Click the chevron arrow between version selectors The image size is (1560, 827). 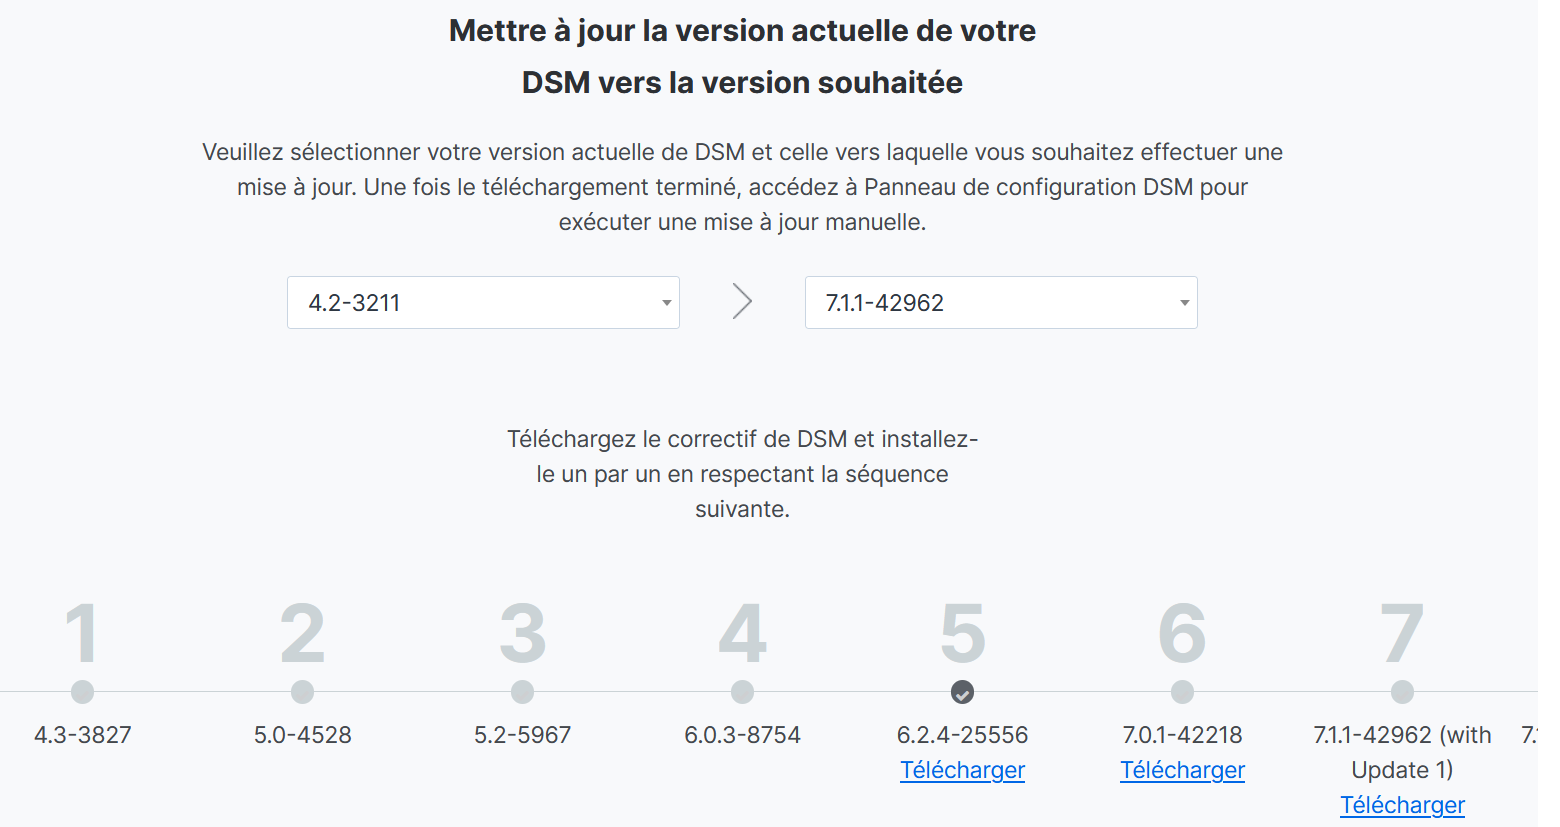coord(742,301)
